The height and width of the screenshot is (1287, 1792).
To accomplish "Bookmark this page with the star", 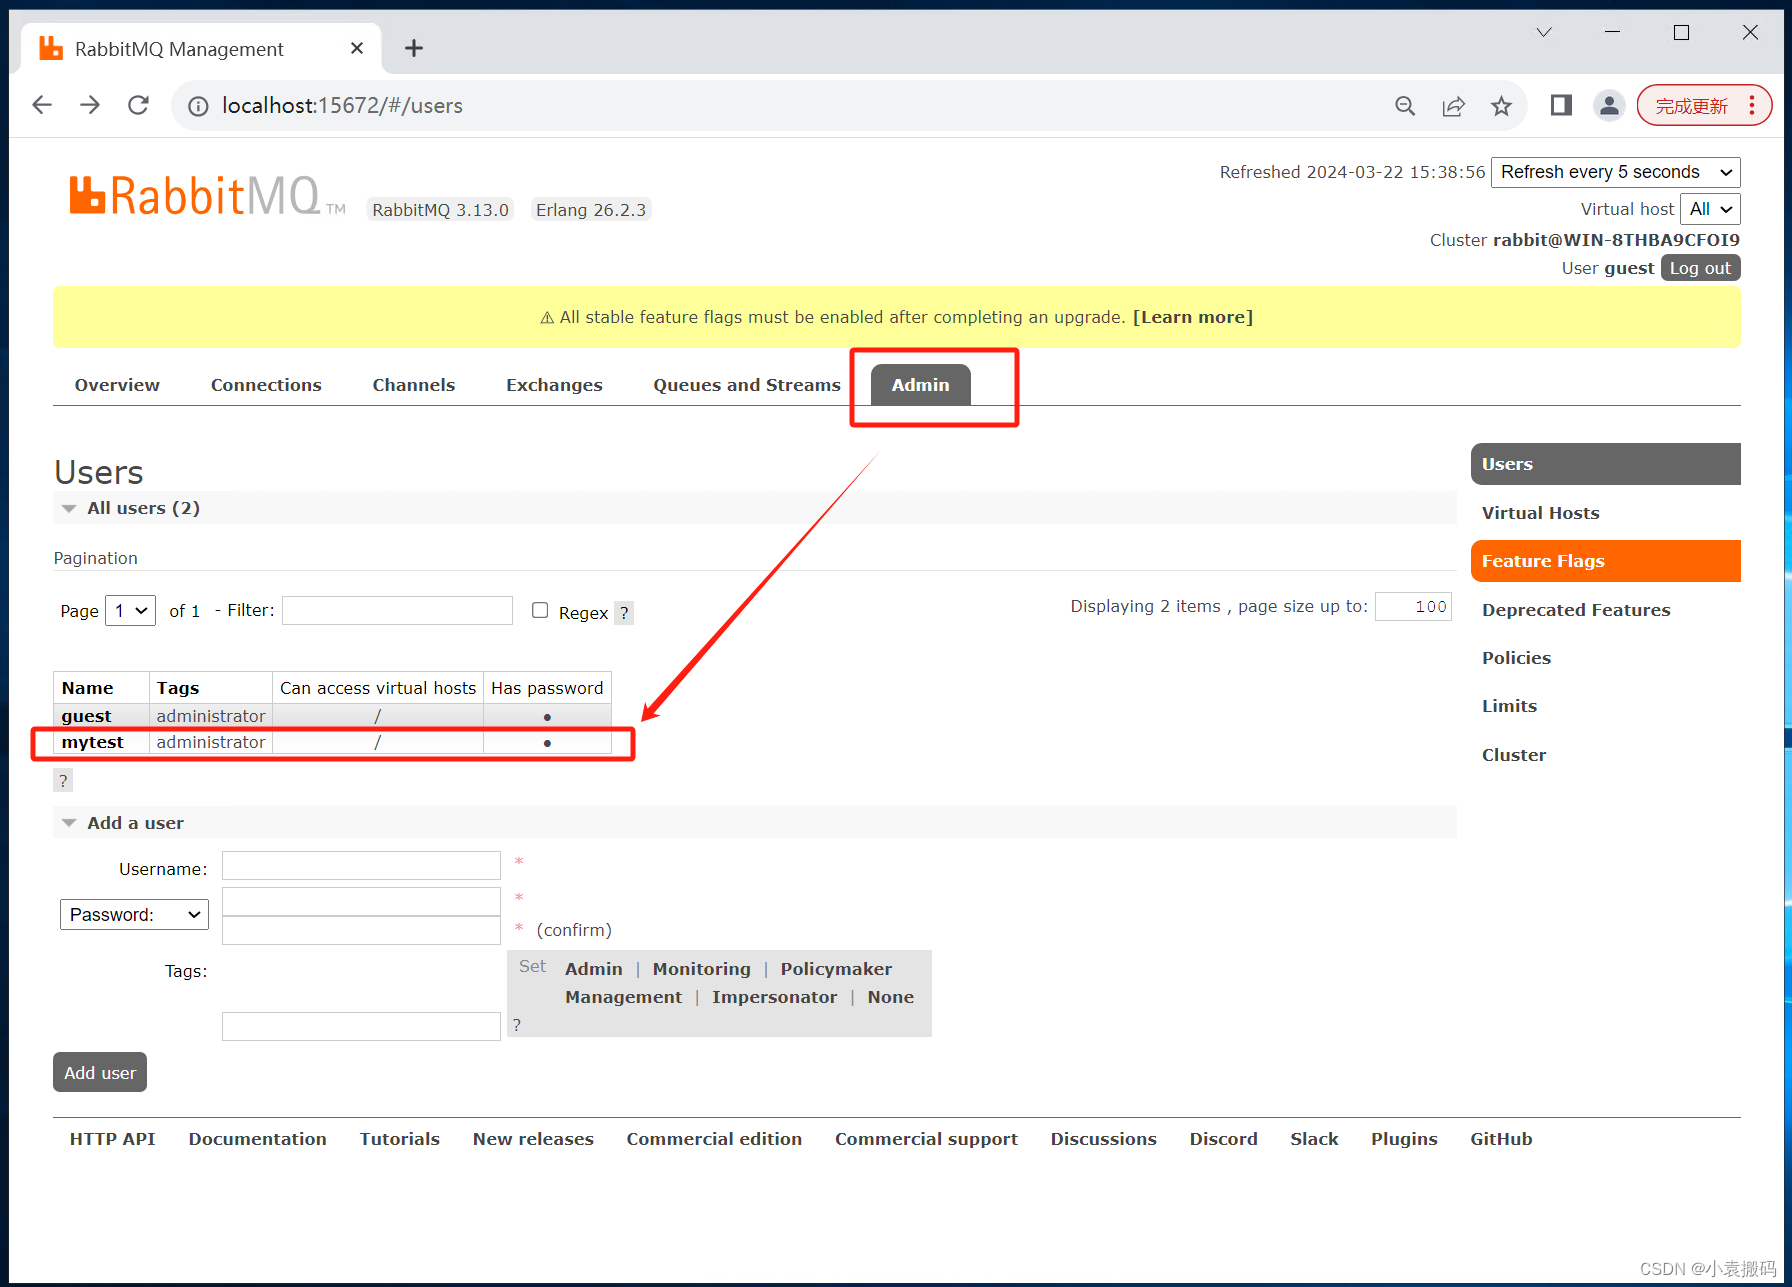I will pyautogui.click(x=1501, y=106).
